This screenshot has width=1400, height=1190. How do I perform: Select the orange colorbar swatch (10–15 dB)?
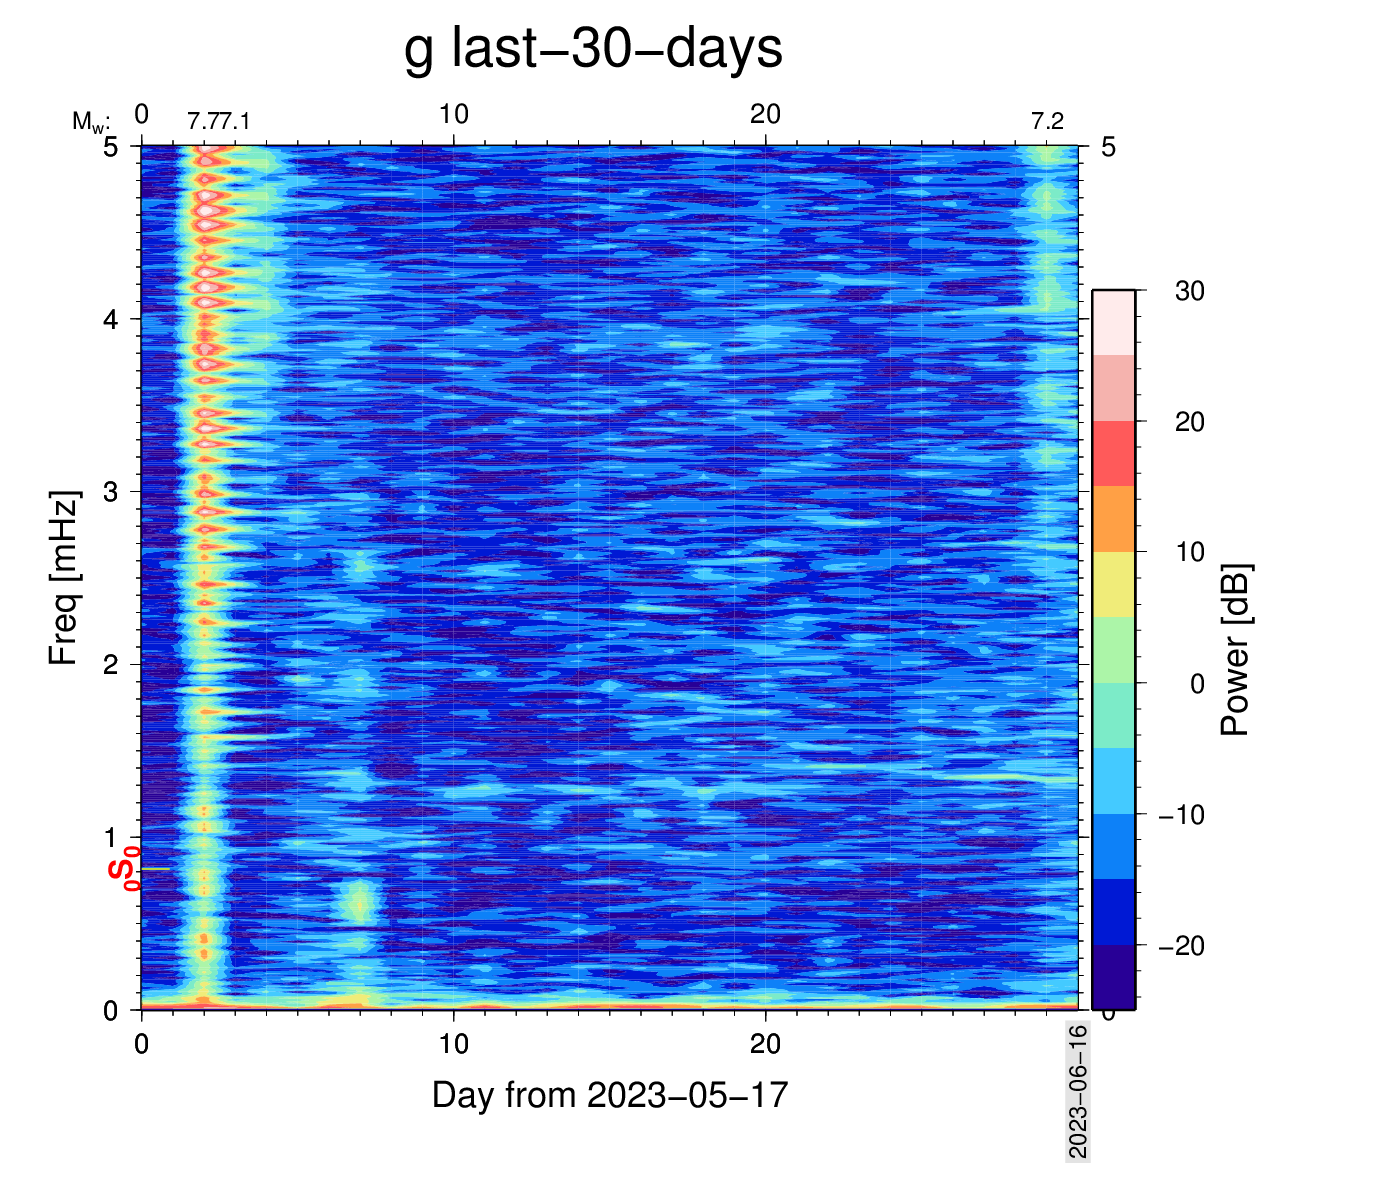point(1113,519)
